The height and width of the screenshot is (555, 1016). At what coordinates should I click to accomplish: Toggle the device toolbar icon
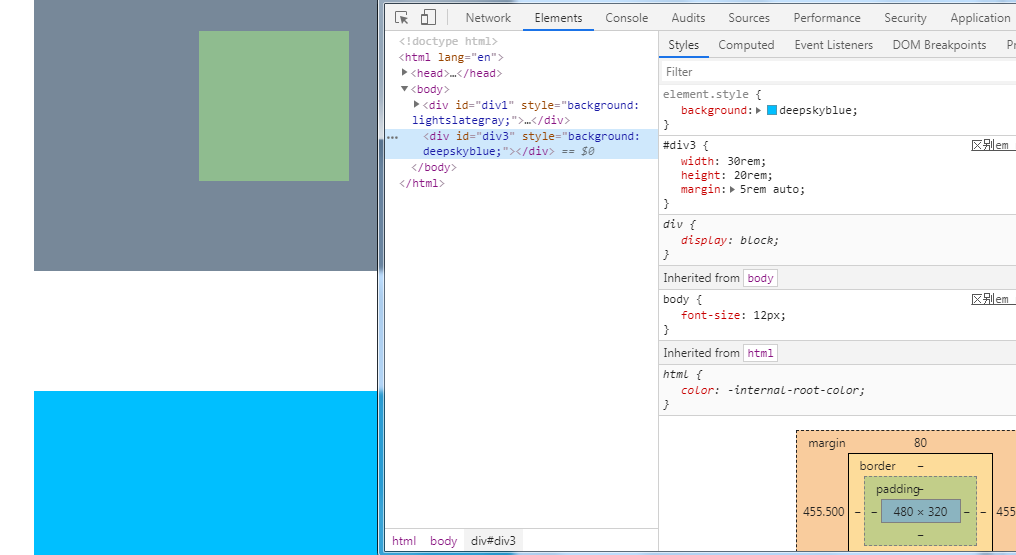pyautogui.click(x=428, y=17)
